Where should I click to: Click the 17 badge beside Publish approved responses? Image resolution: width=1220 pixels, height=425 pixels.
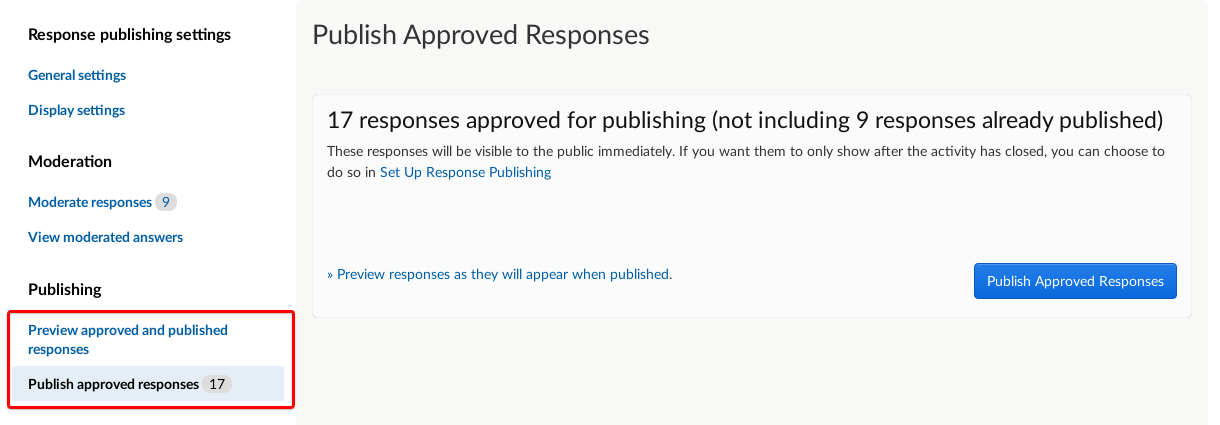[x=217, y=384]
